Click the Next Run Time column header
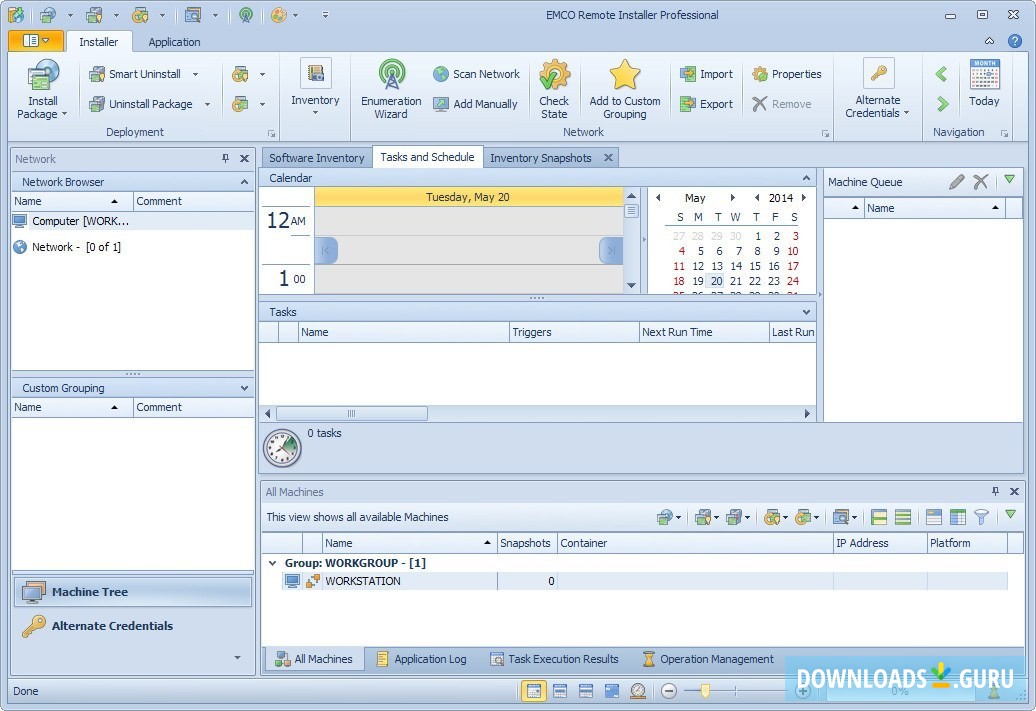This screenshot has height=711, width=1036. pos(704,332)
